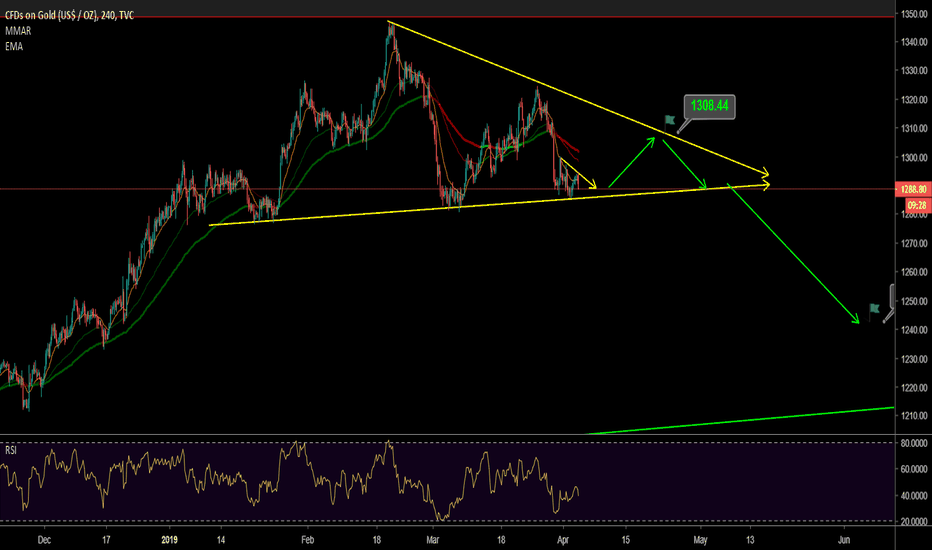
Task: Click the 1260.00 price axis label
Action: (x=914, y=272)
